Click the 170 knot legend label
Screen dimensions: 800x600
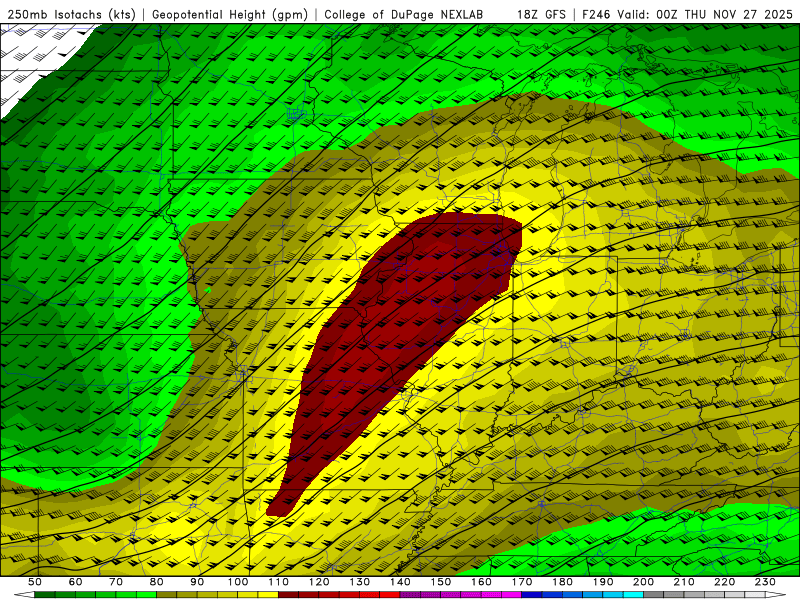[x=522, y=582]
